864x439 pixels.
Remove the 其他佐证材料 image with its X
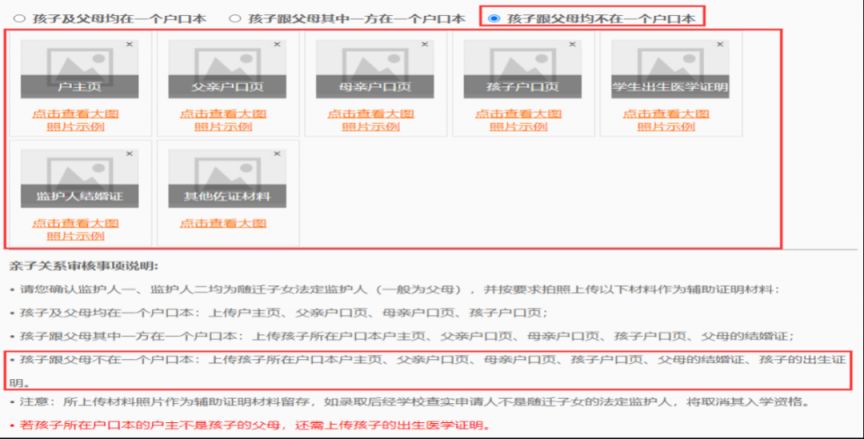tap(277, 154)
